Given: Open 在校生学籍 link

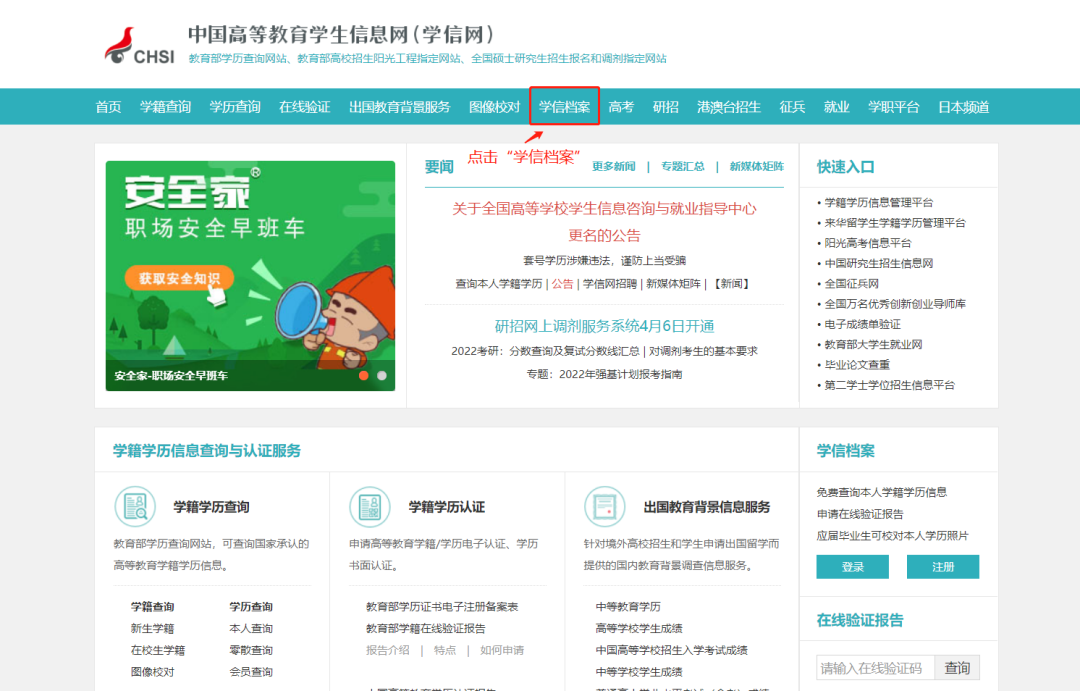Looking at the screenshot, I should (158, 650).
